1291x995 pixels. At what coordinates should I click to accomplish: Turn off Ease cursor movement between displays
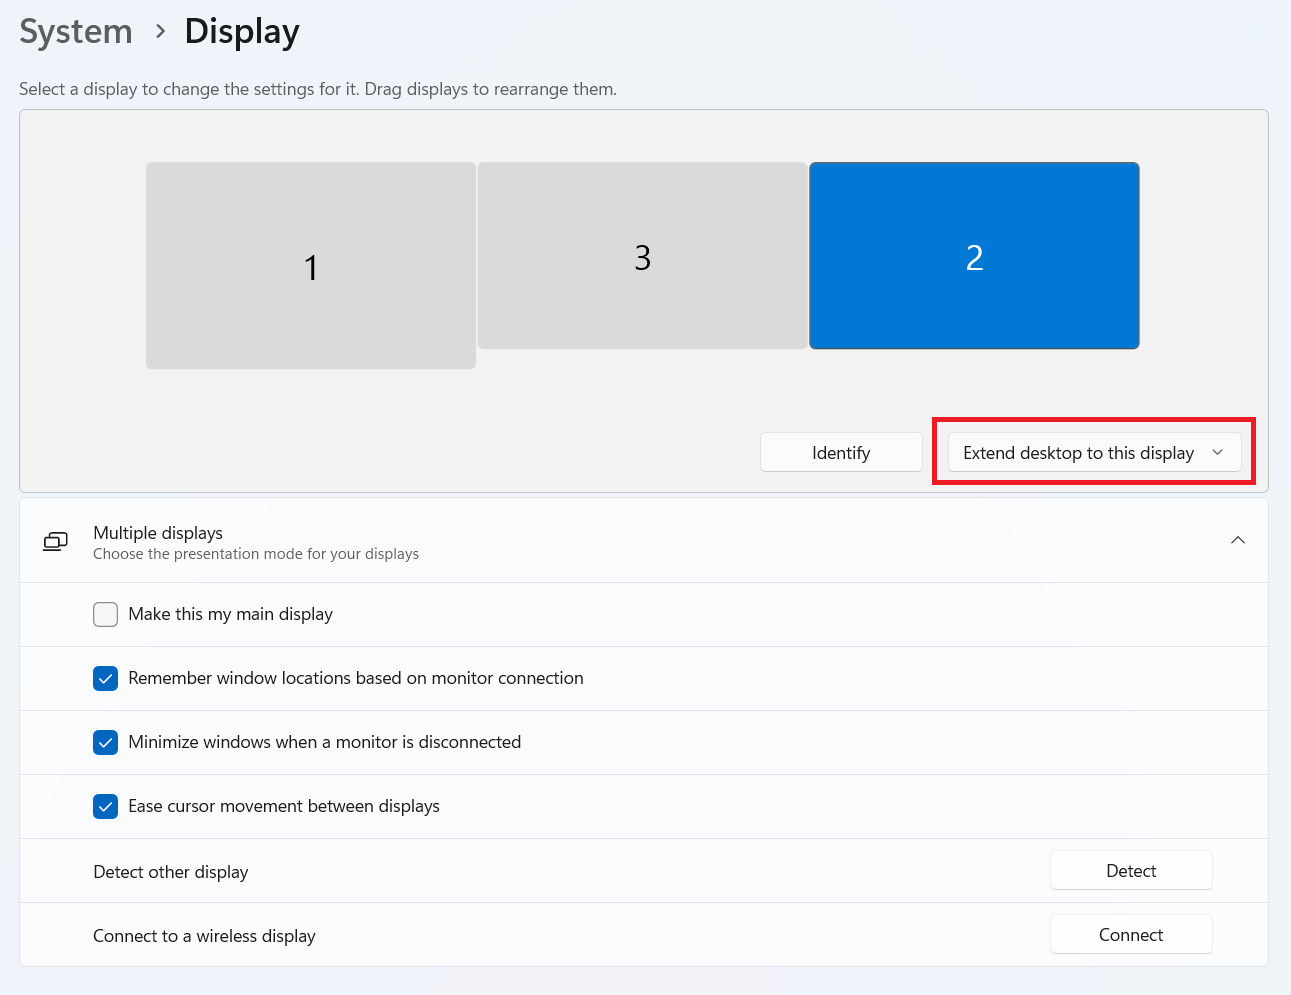pos(106,806)
